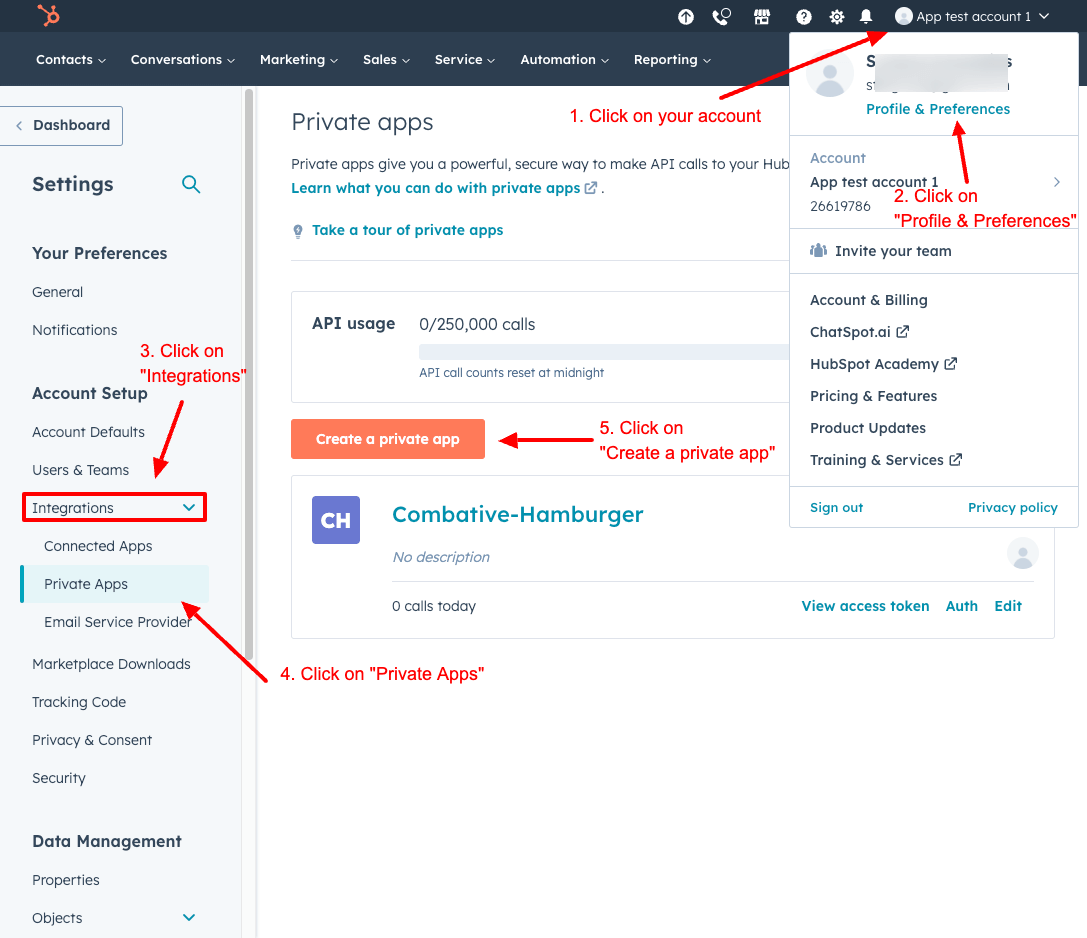This screenshot has height=938, width=1087.
Task: Go back to Dashboard
Action: click(61, 125)
